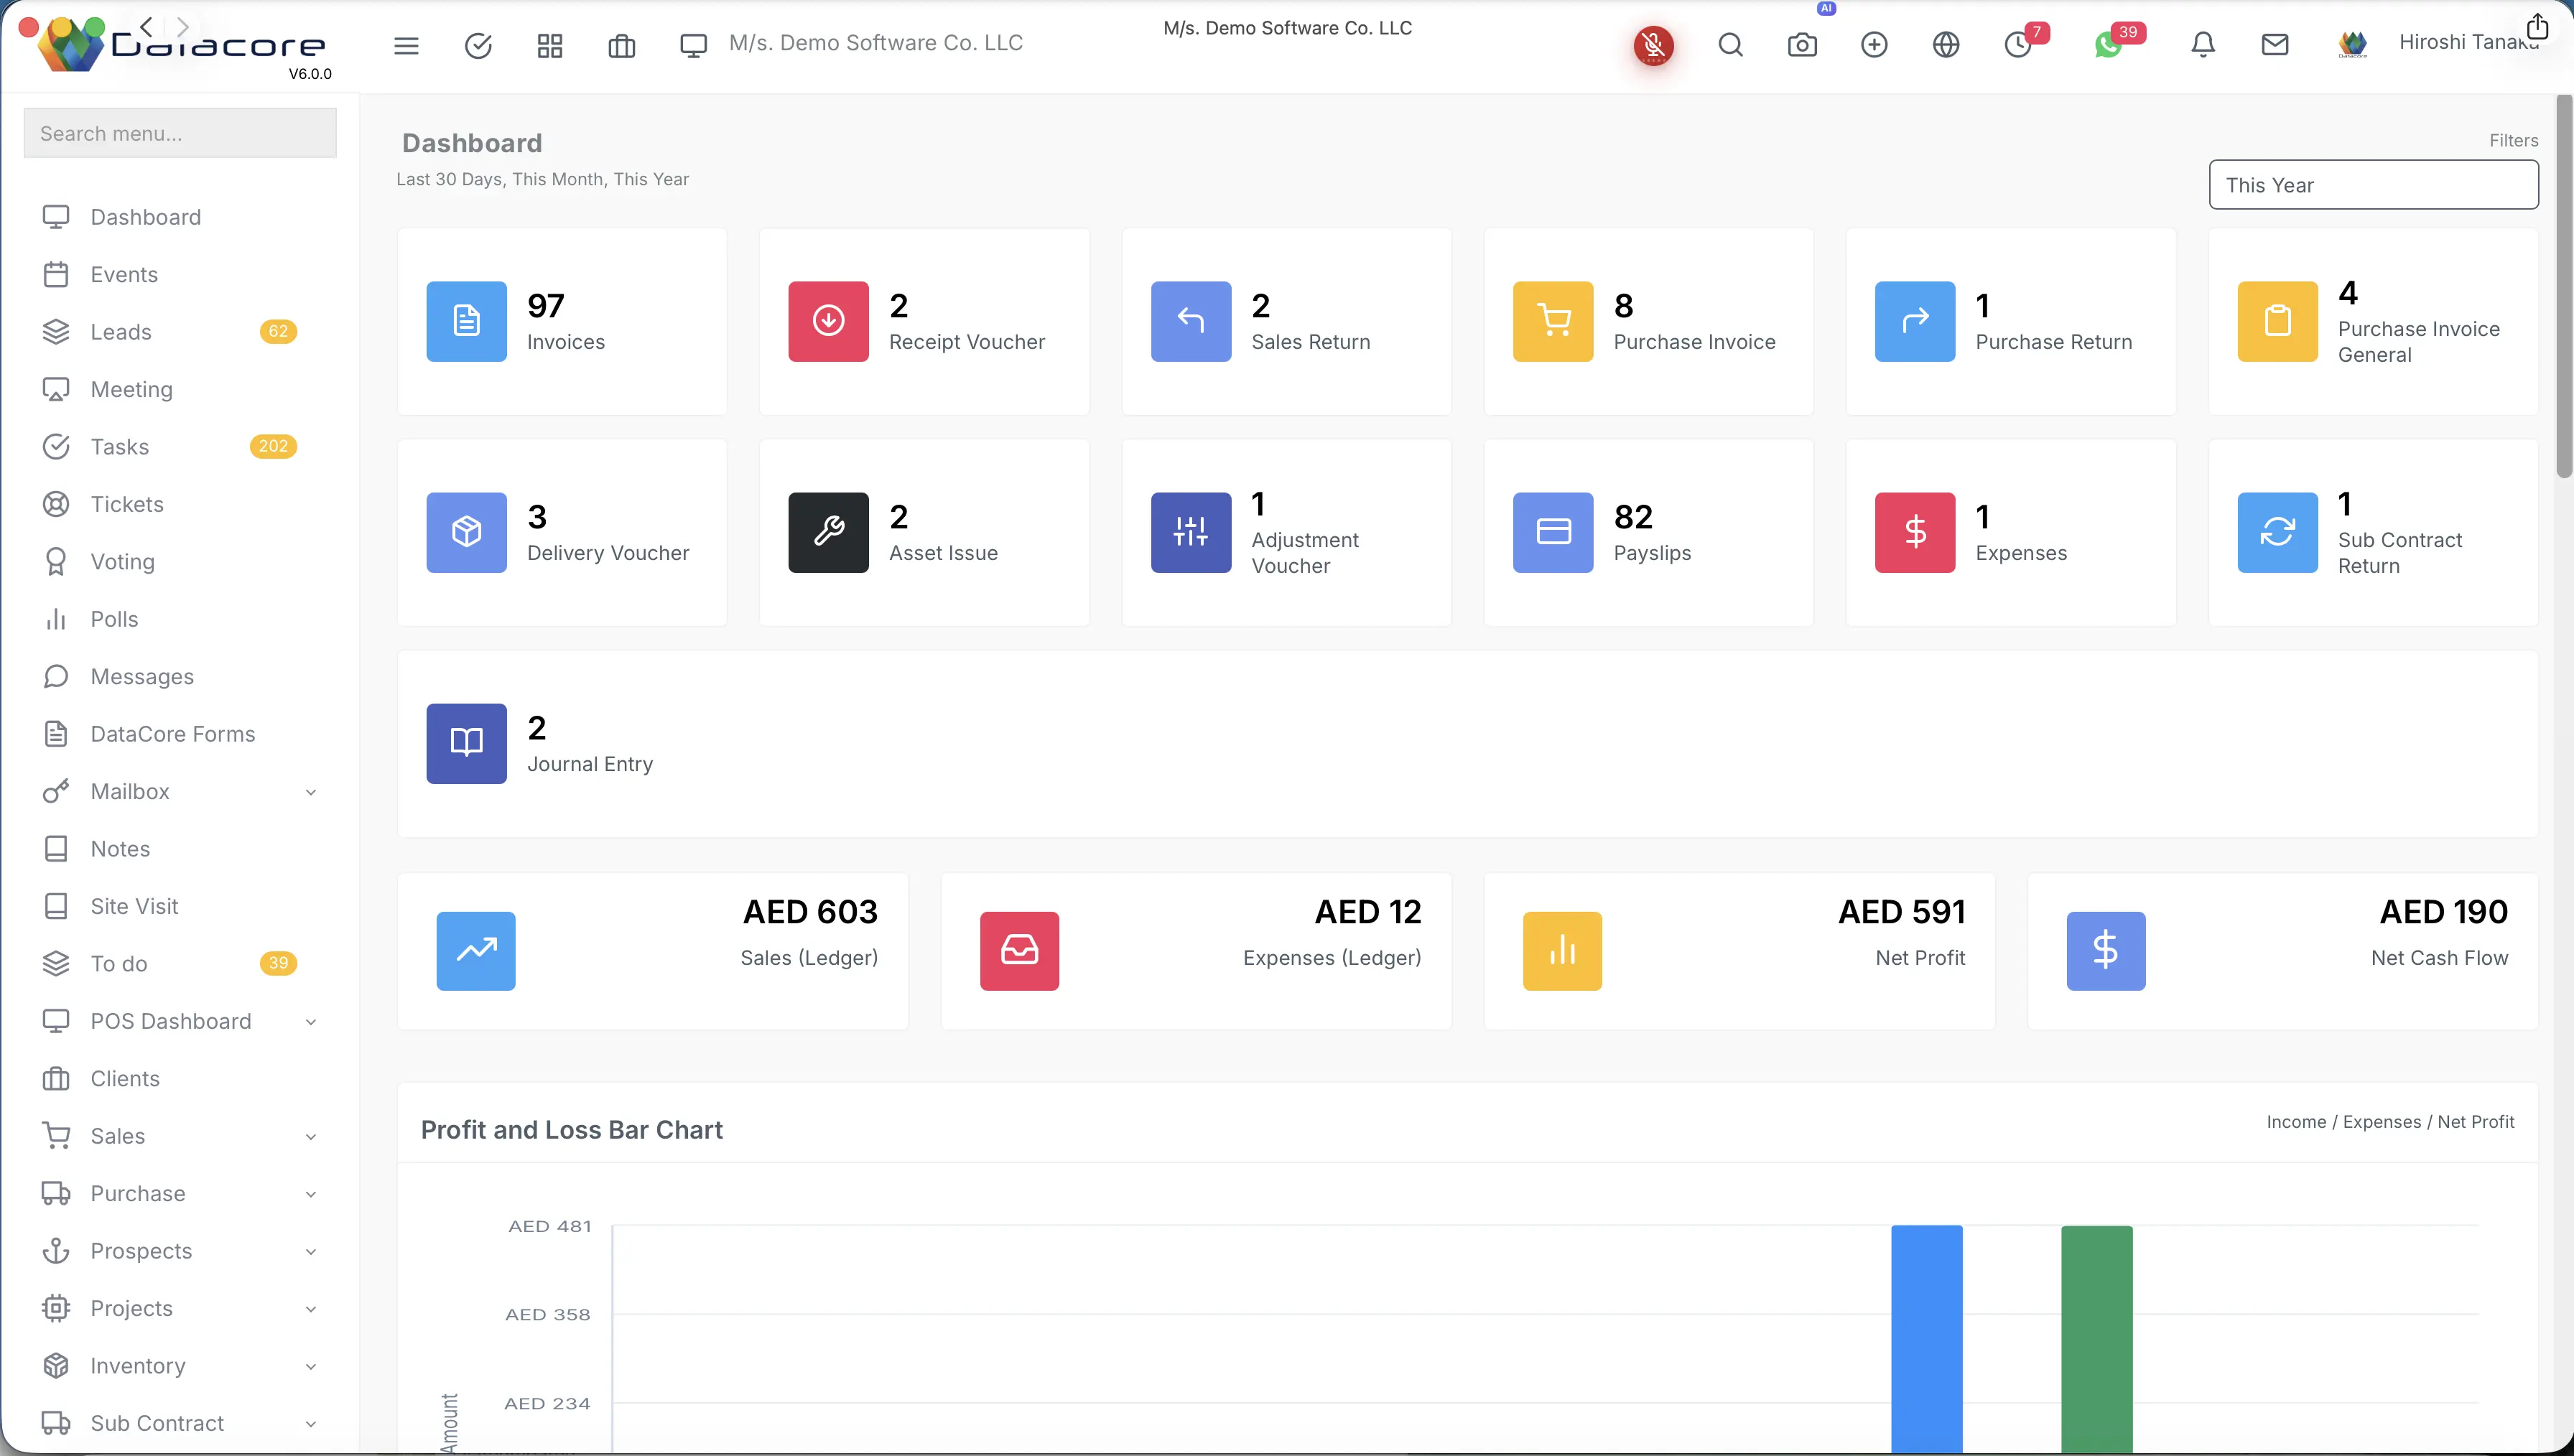
Task: Click the Delivery Voucher box icon
Action: point(466,532)
